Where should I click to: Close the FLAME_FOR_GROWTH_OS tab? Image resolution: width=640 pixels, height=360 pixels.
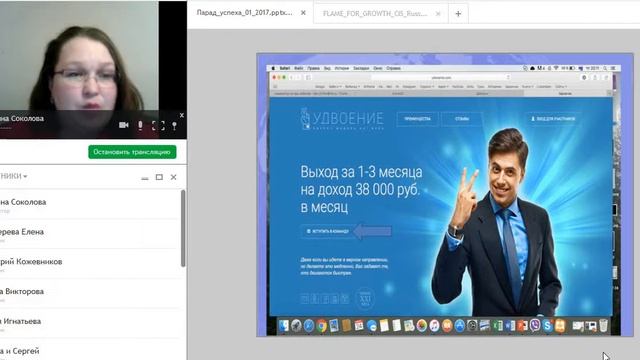click(x=438, y=13)
